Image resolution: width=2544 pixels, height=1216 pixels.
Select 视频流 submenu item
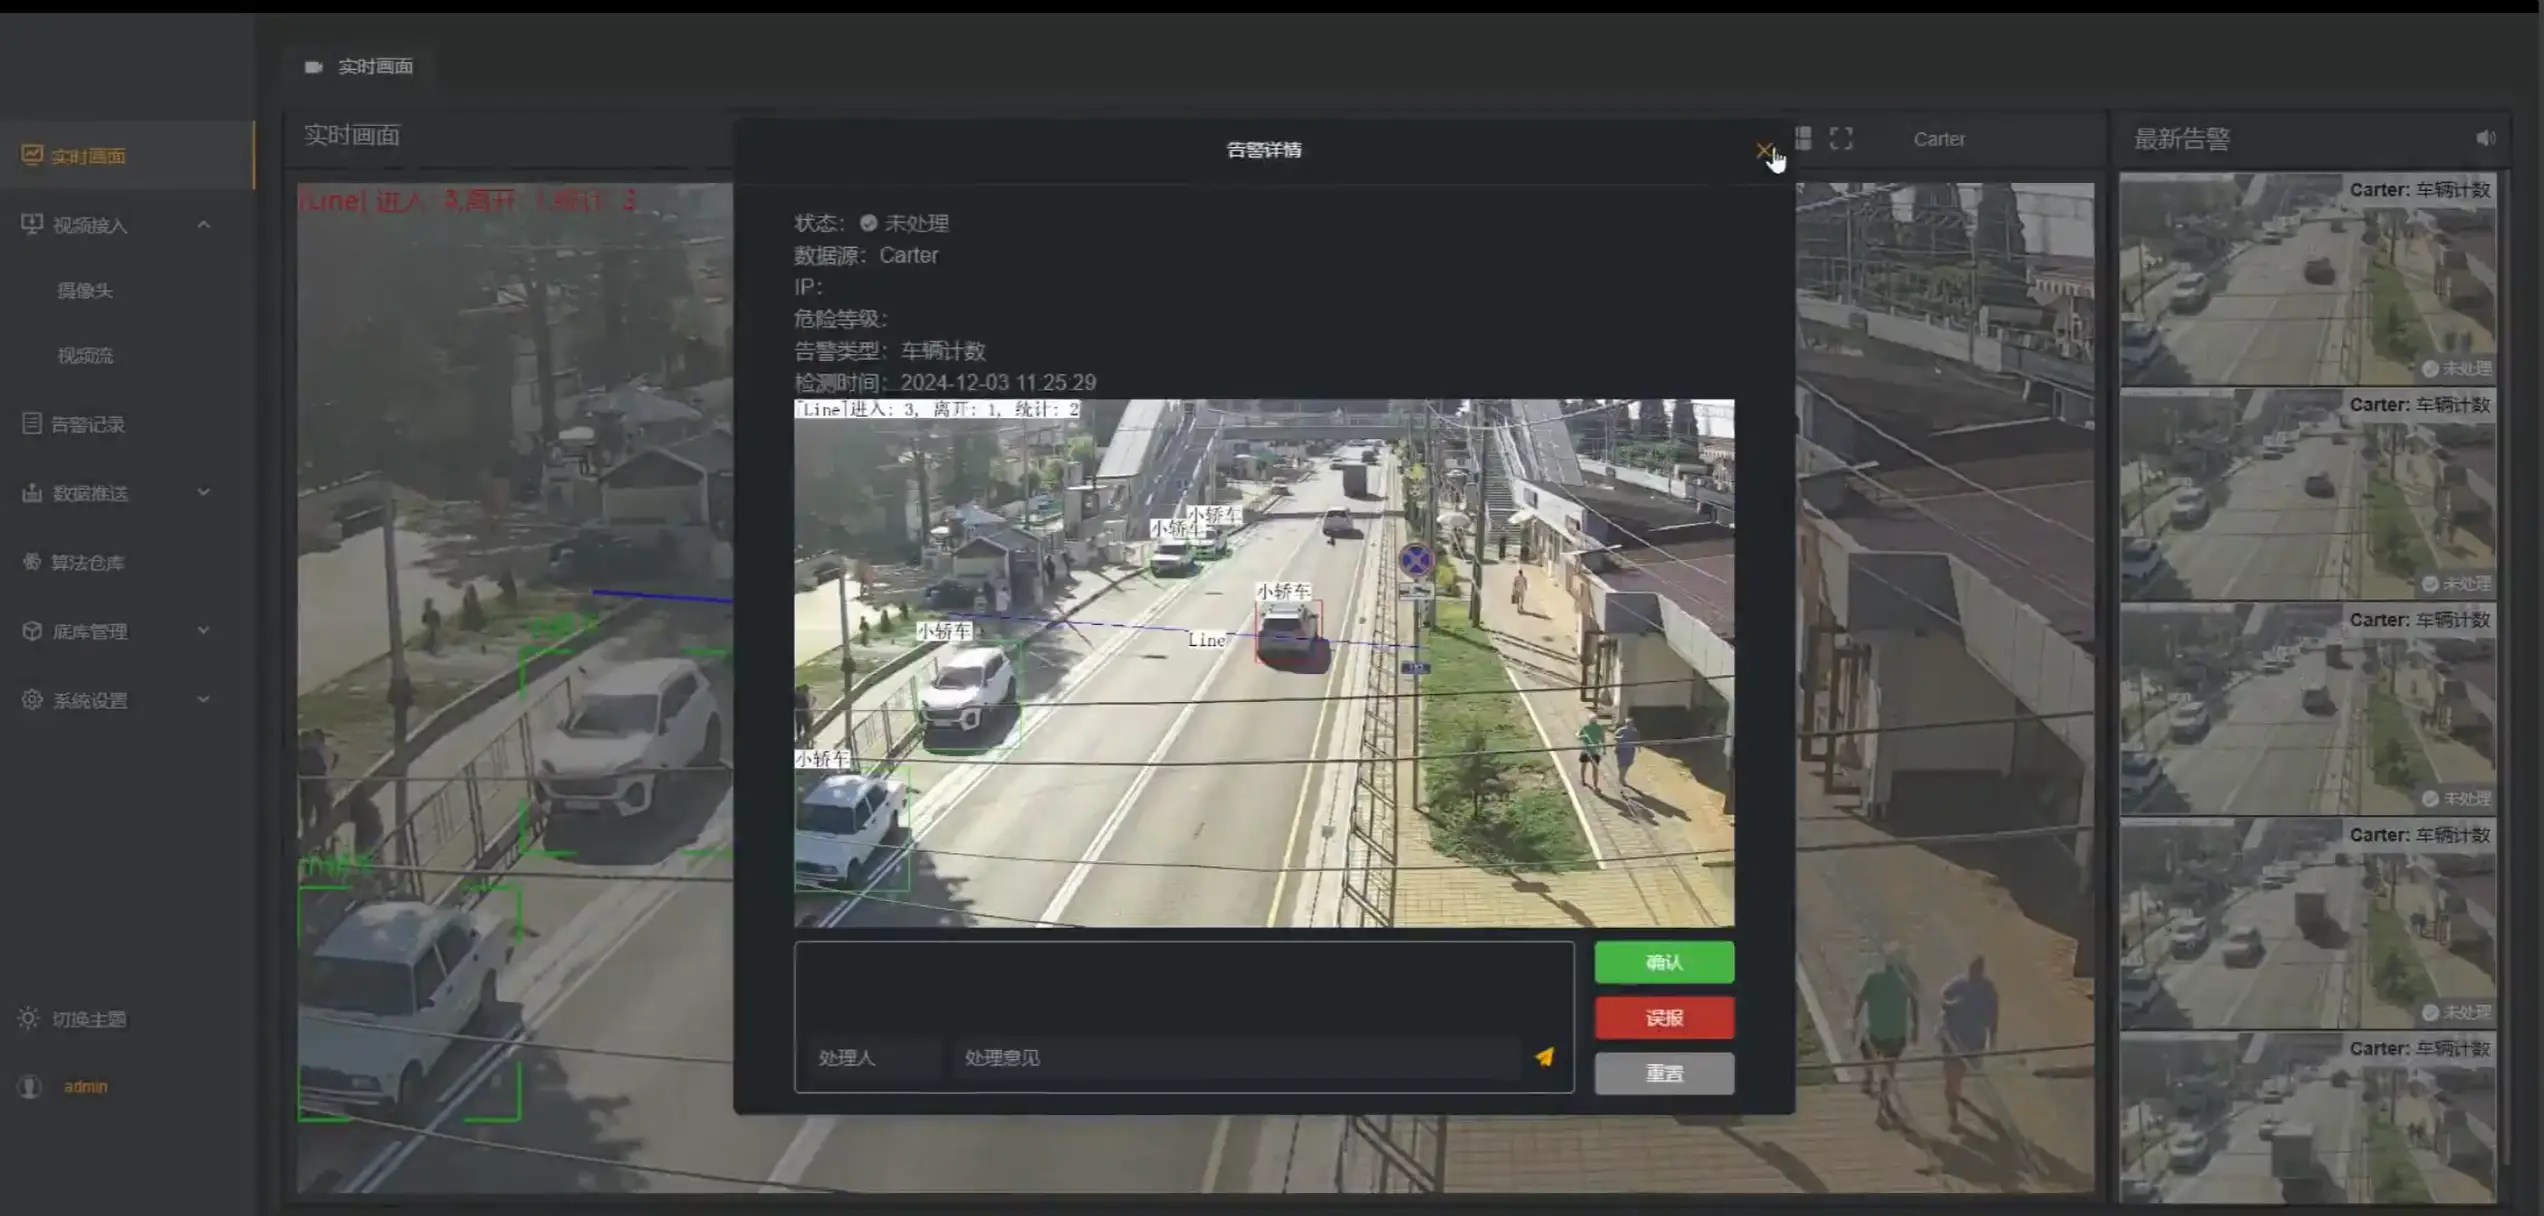coord(85,356)
